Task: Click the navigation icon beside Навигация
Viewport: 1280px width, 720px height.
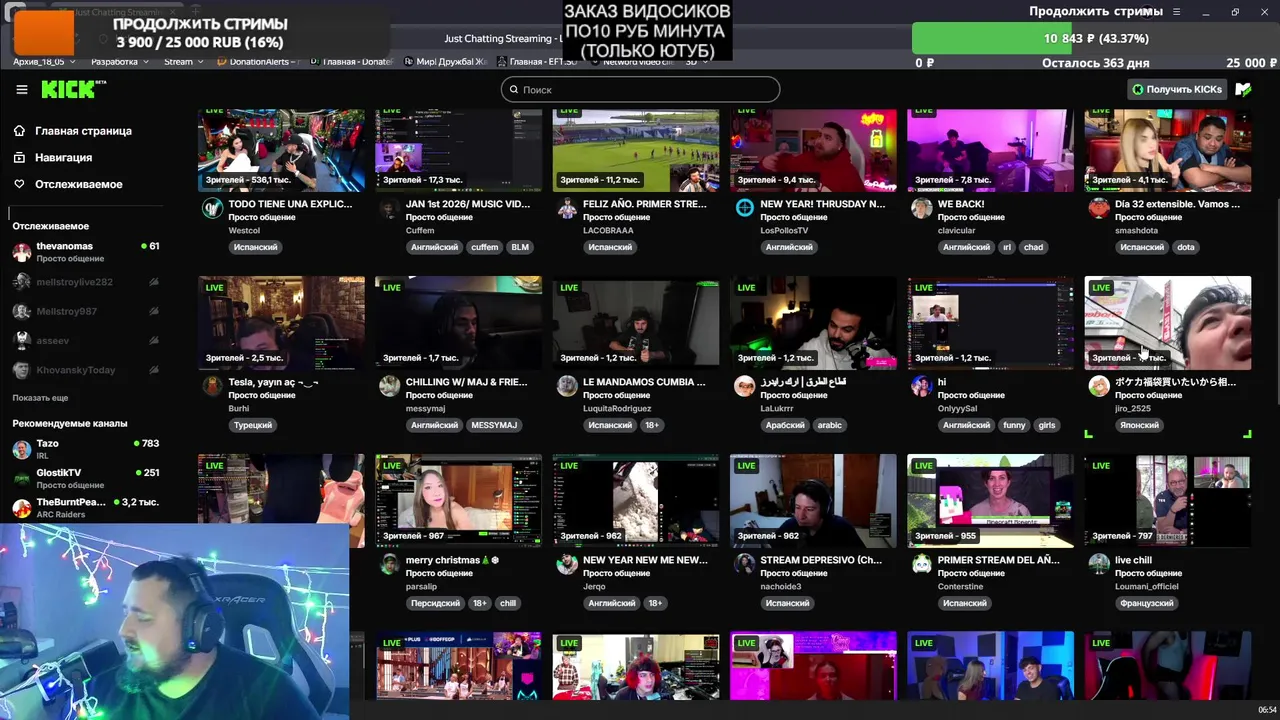Action: (x=19, y=157)
